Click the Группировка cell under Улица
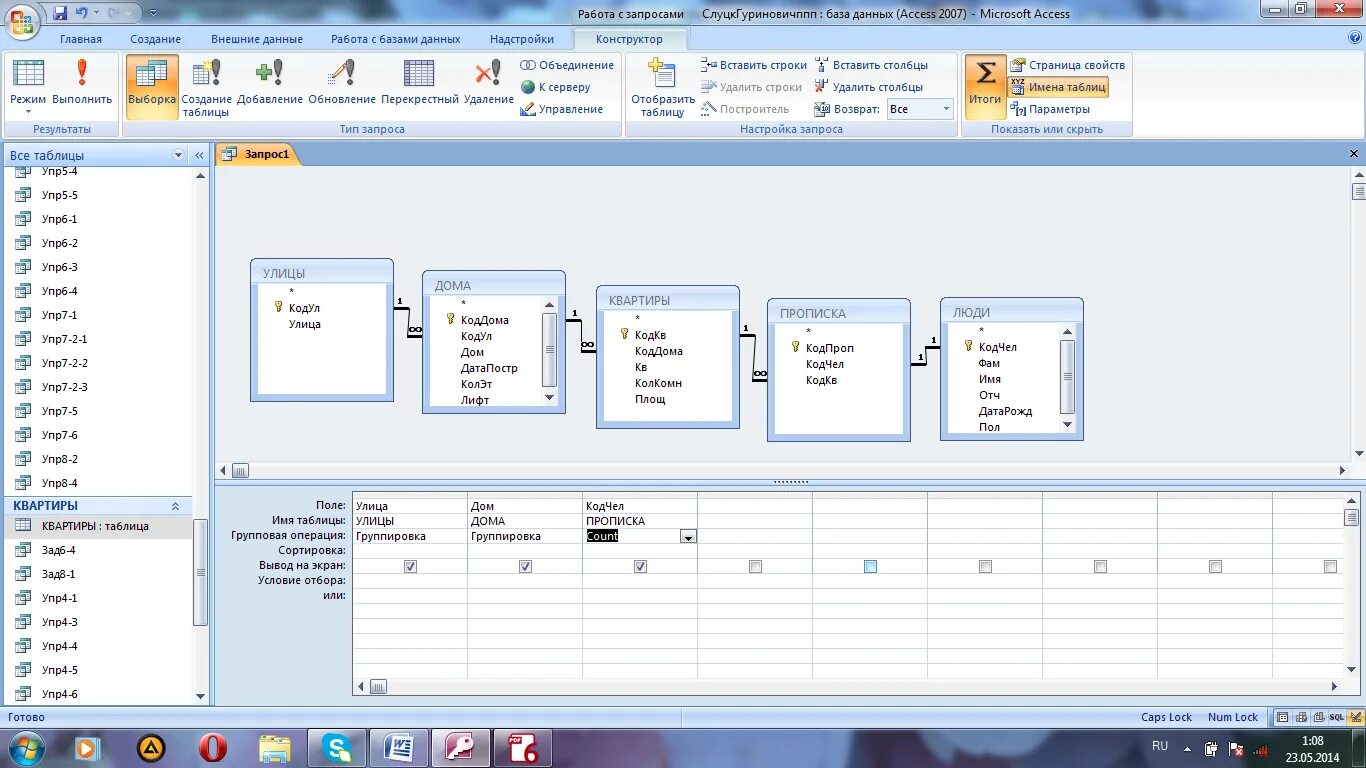1366x768 pixels. 410,536
